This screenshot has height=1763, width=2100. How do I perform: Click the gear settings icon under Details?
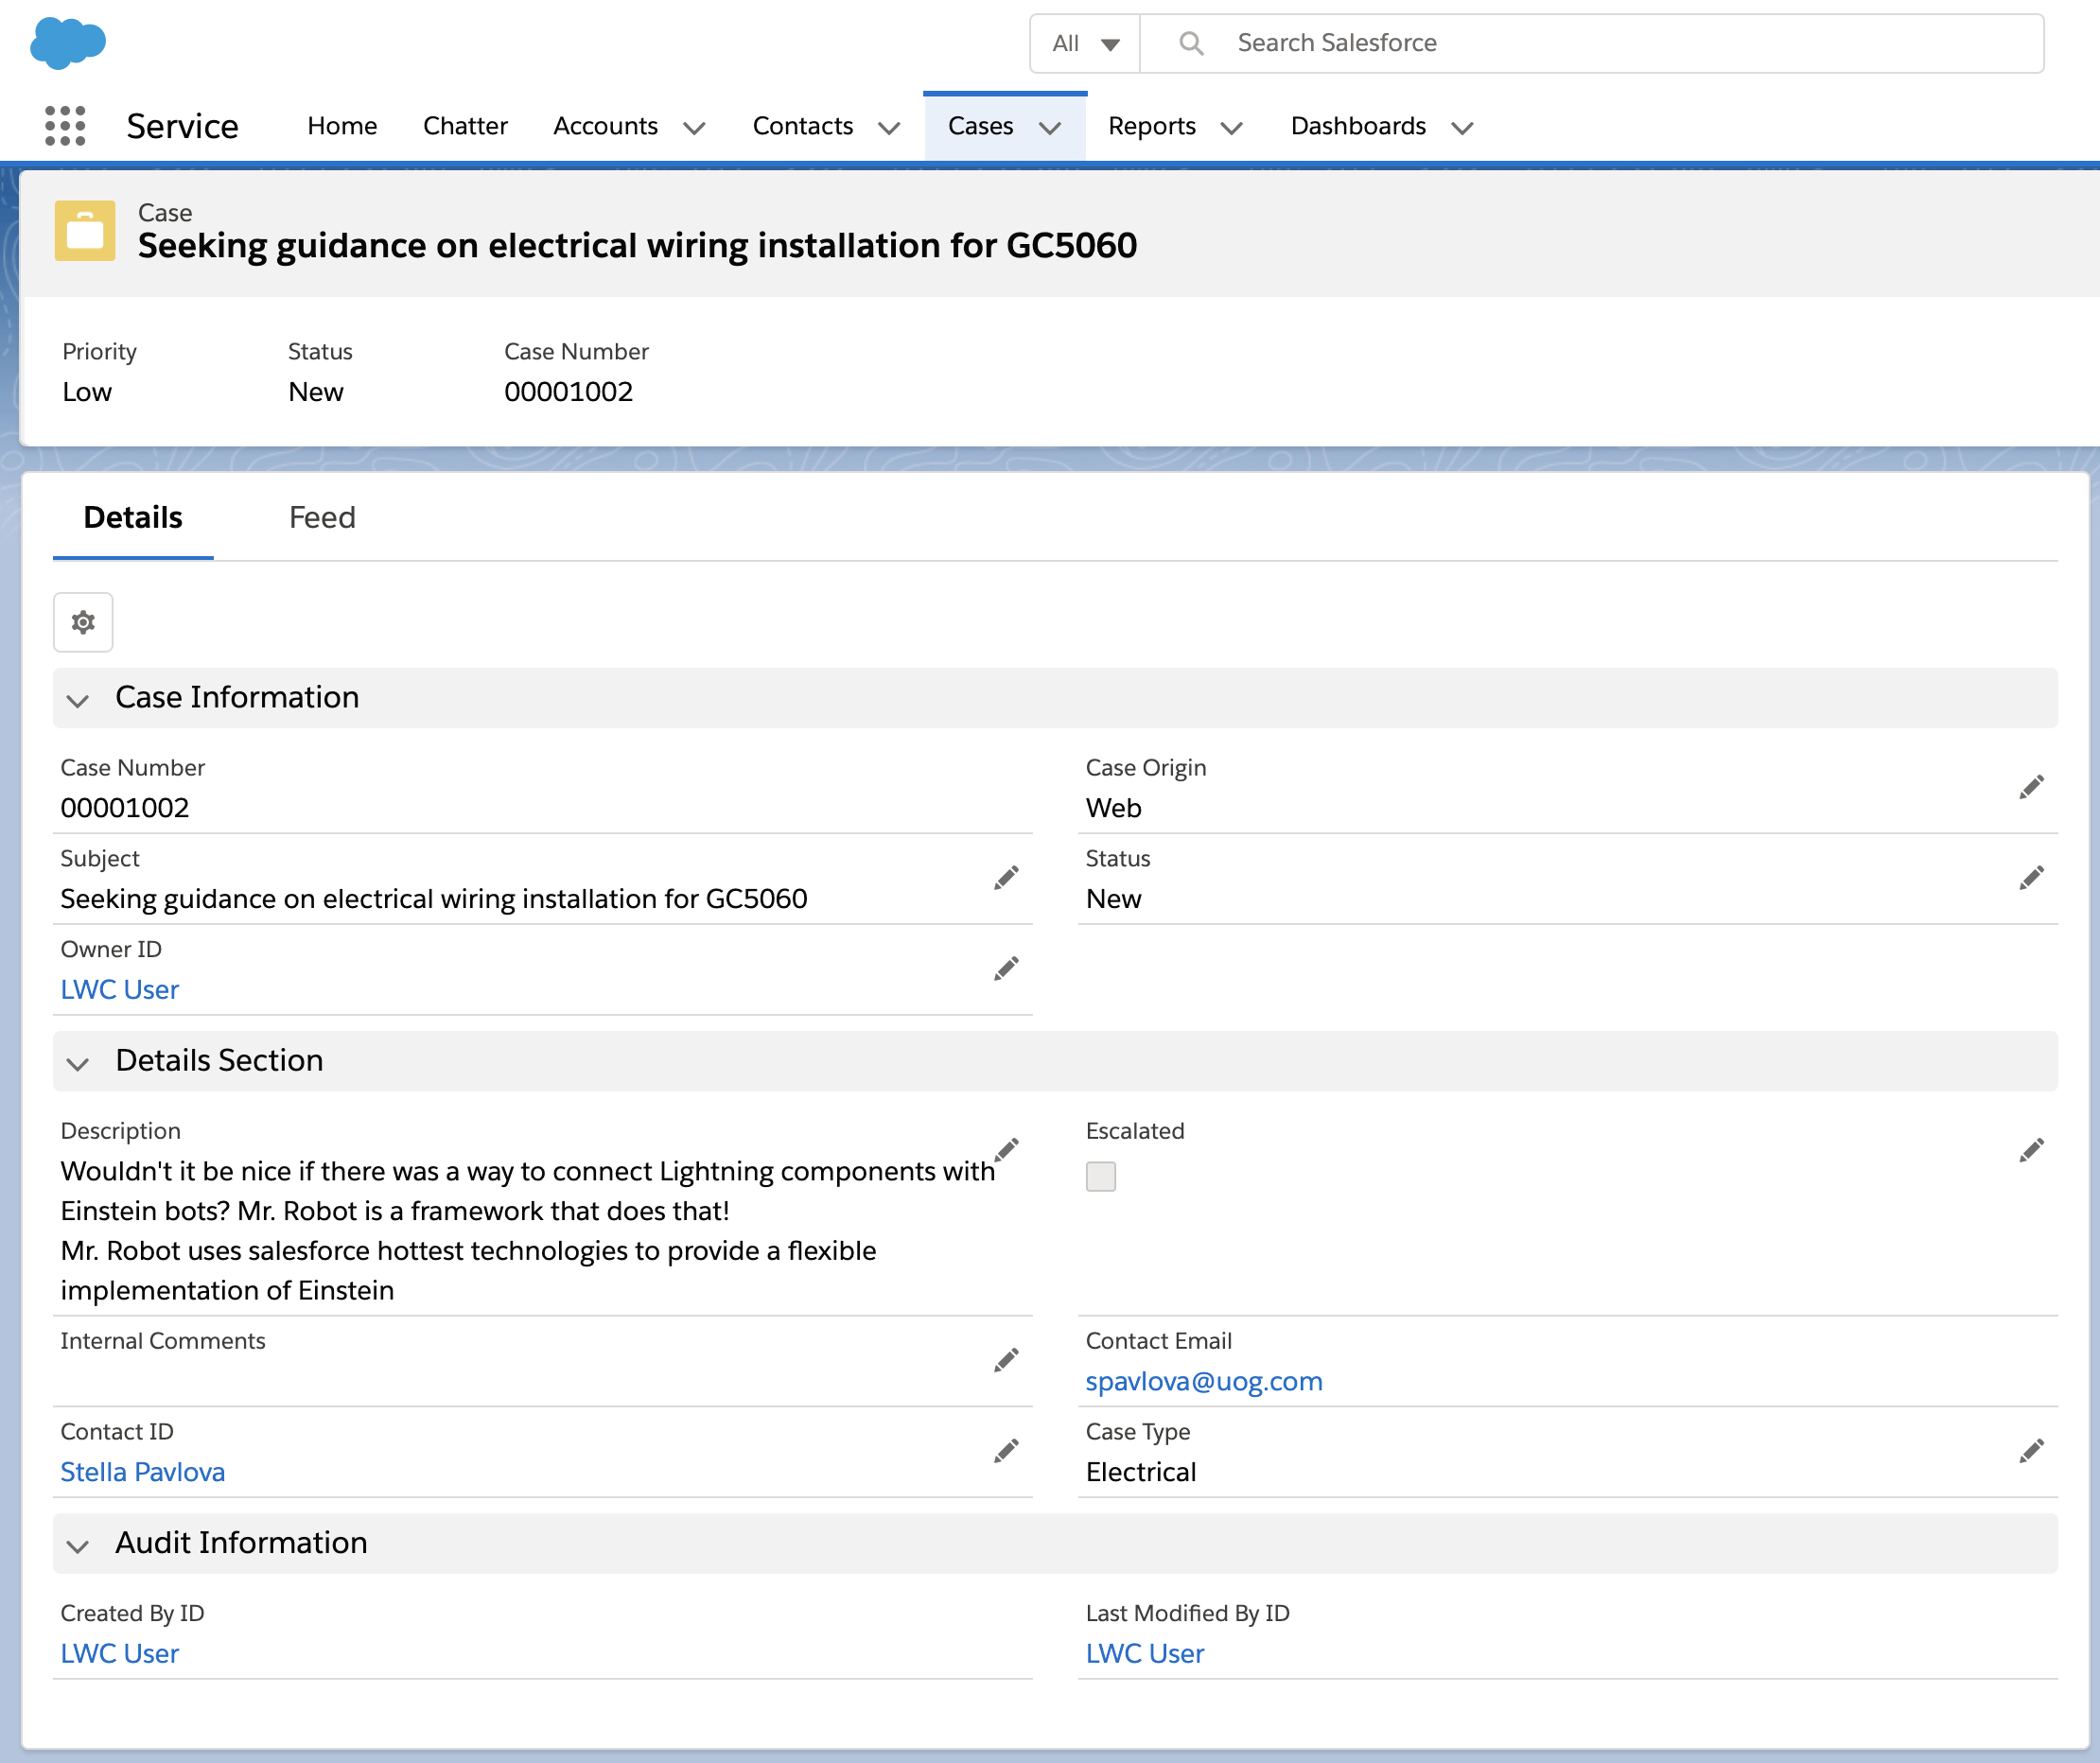(83, 622)
